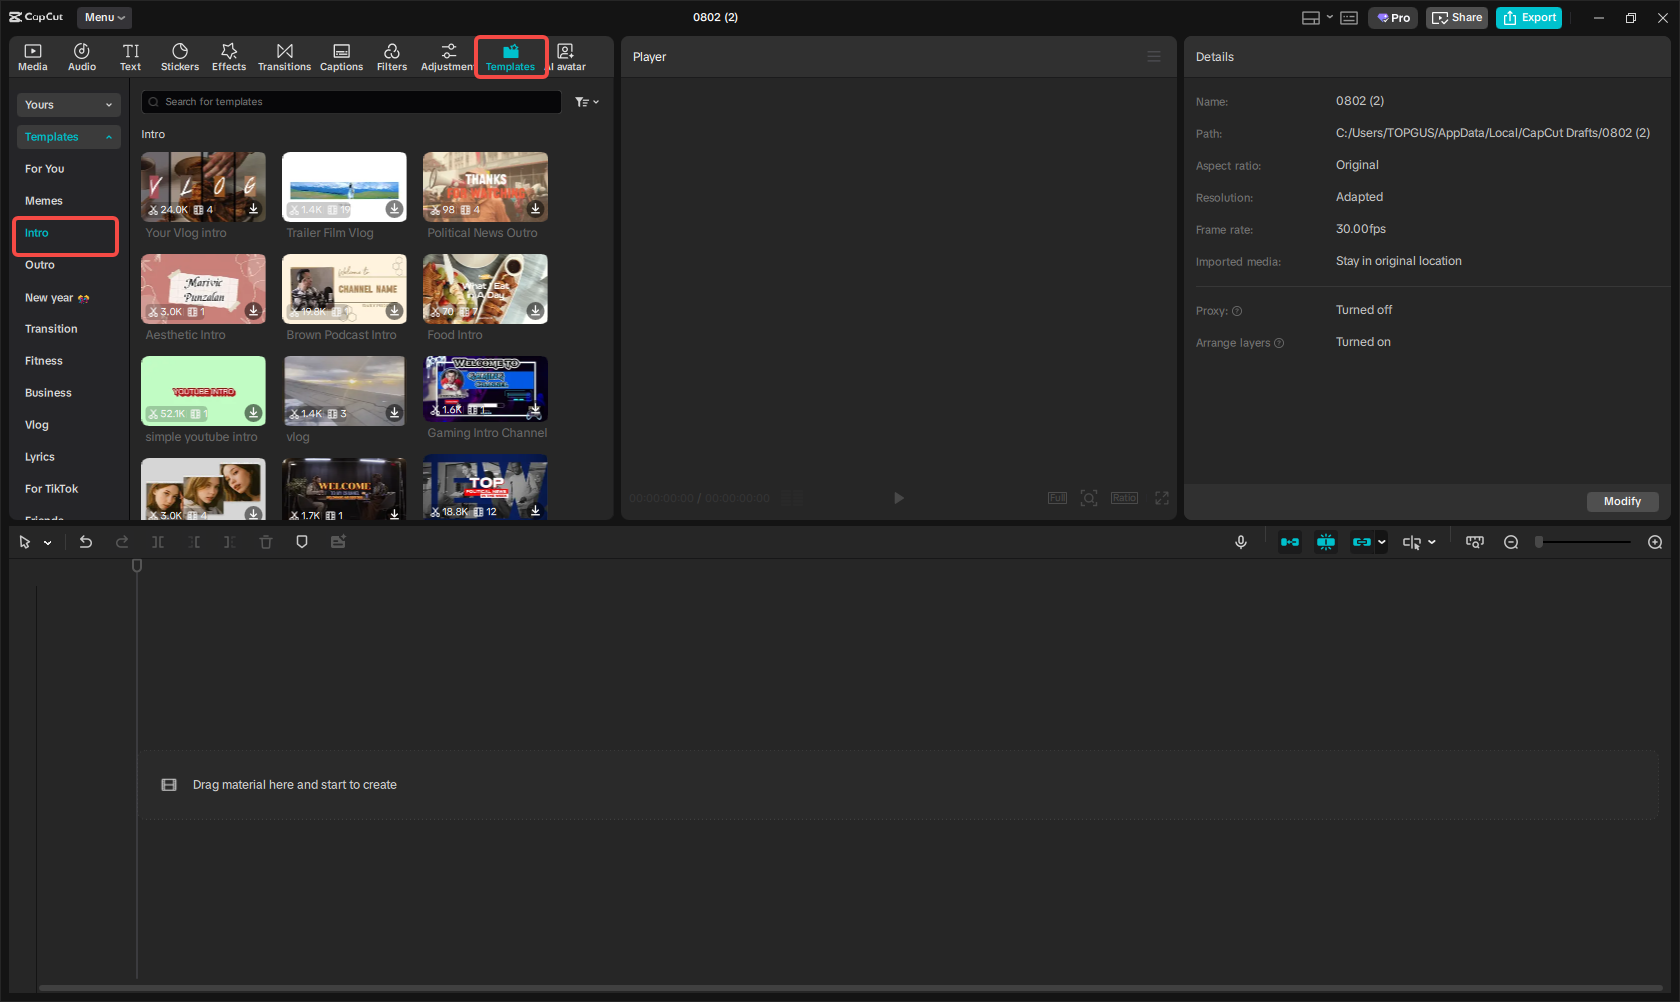Click the Export button
1680x1002 pixels.
[x=1528, y=17]
